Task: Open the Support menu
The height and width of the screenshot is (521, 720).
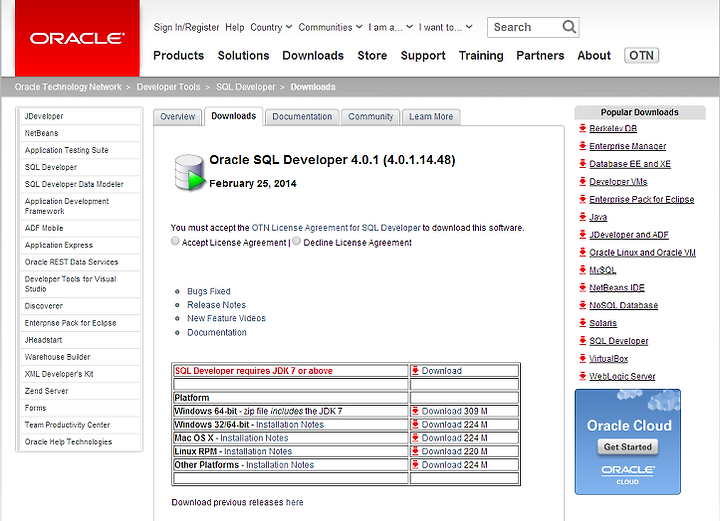Action: (423, 56)
